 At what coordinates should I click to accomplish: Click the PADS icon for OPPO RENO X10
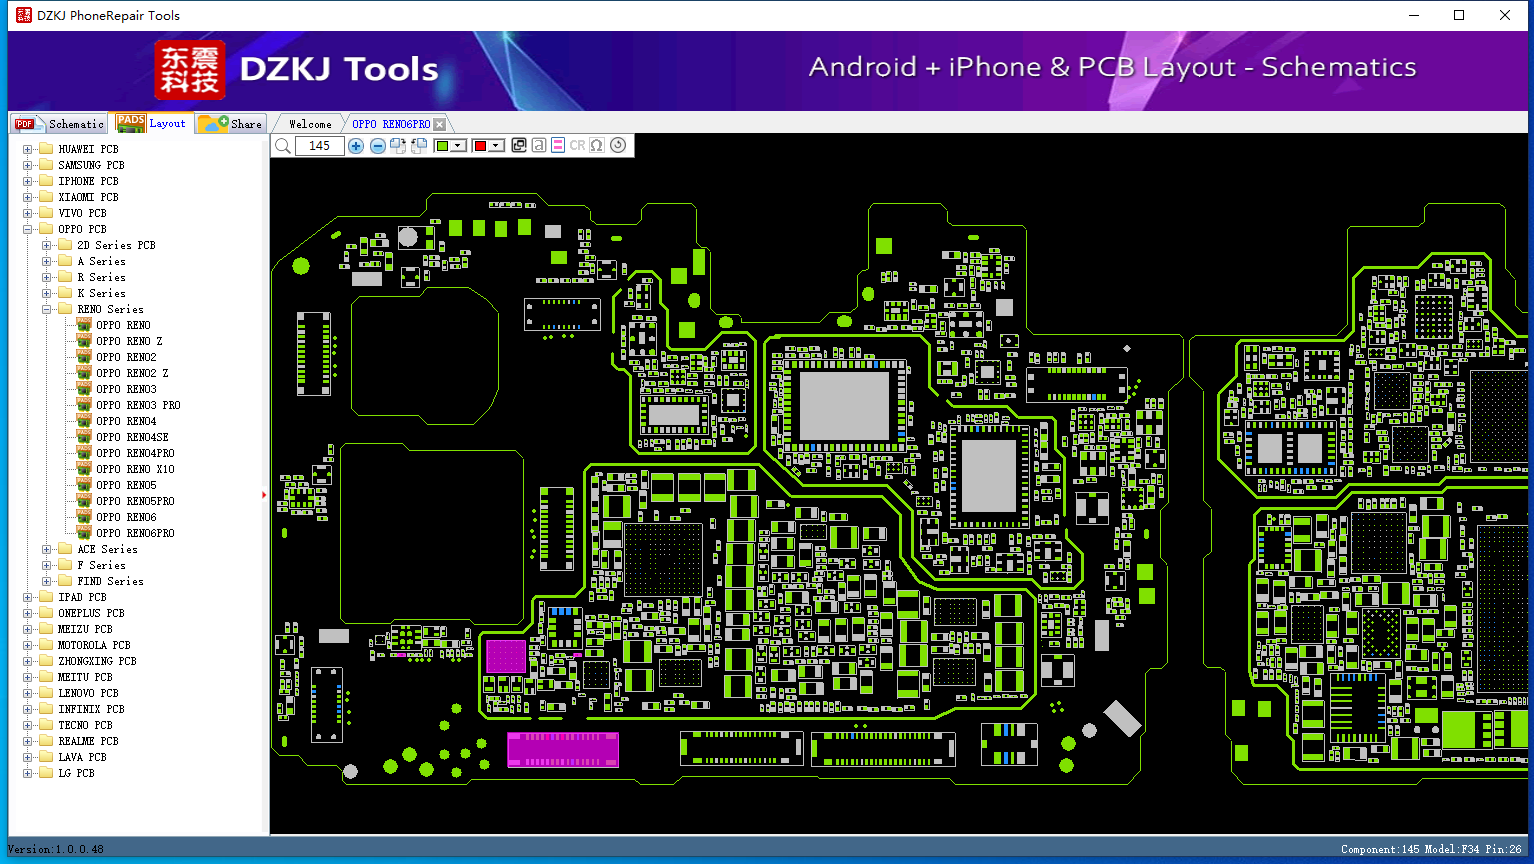84,469
